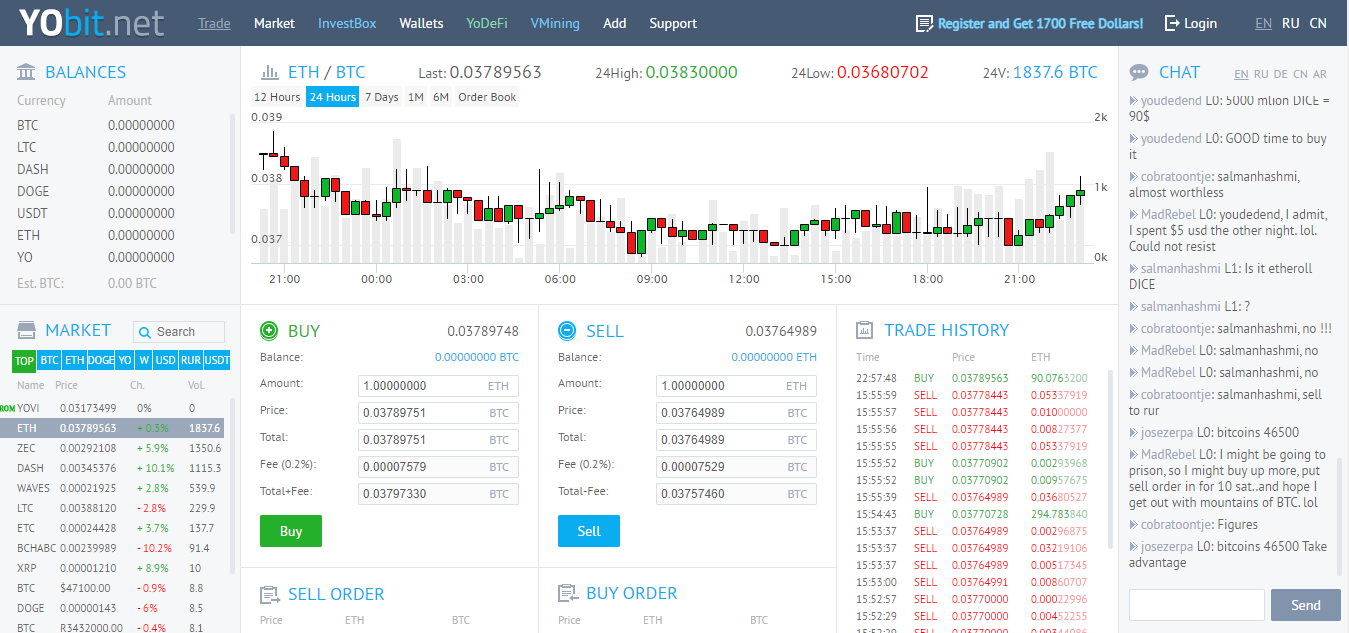Open the InvestBox menu item

pos(347,23)
